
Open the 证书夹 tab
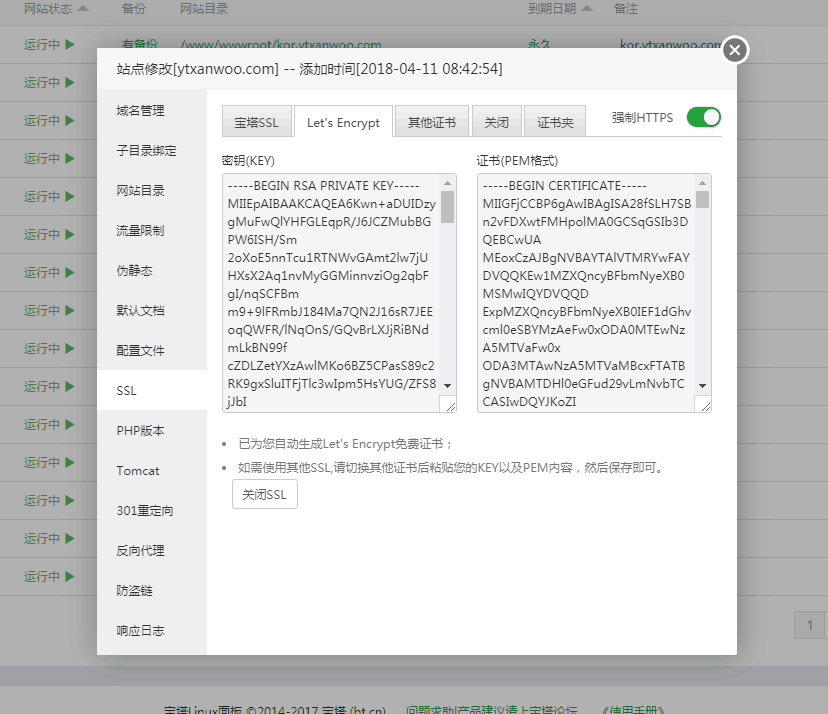(x=555, y=123)
